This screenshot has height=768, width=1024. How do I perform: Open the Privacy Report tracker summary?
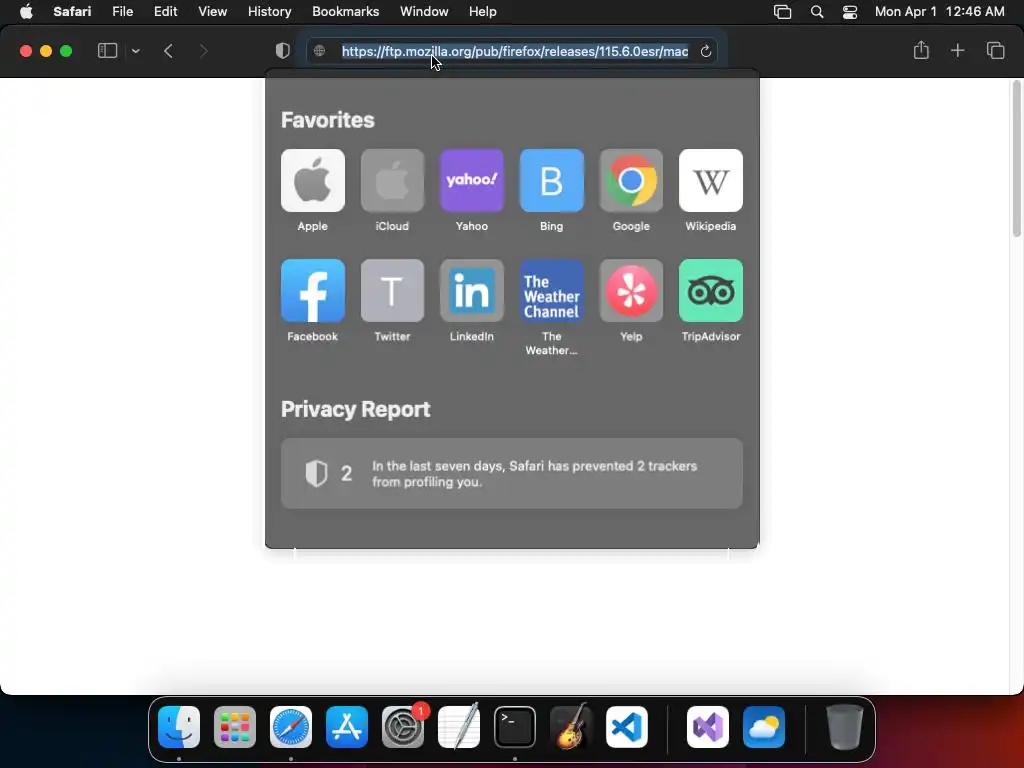512,473
